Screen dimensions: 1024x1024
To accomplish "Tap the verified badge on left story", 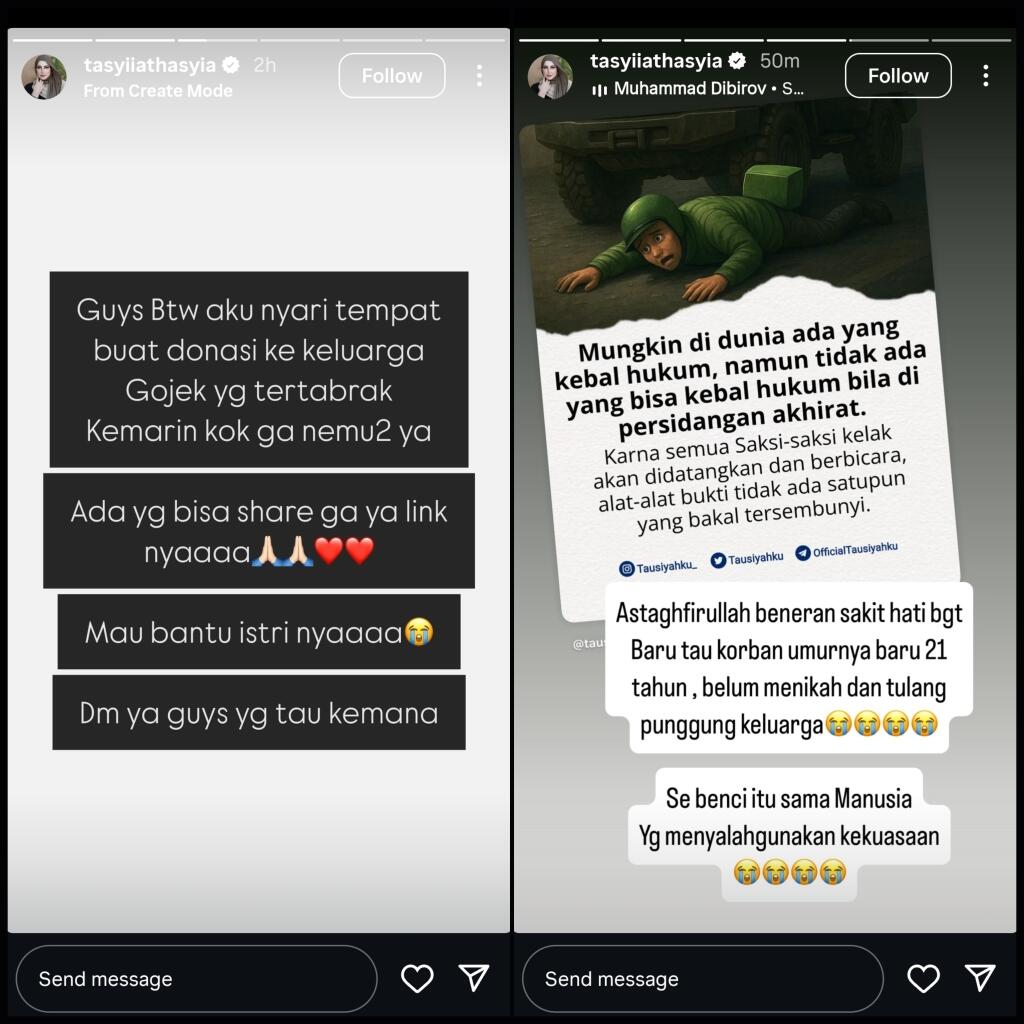I will [x=231, y=65].
